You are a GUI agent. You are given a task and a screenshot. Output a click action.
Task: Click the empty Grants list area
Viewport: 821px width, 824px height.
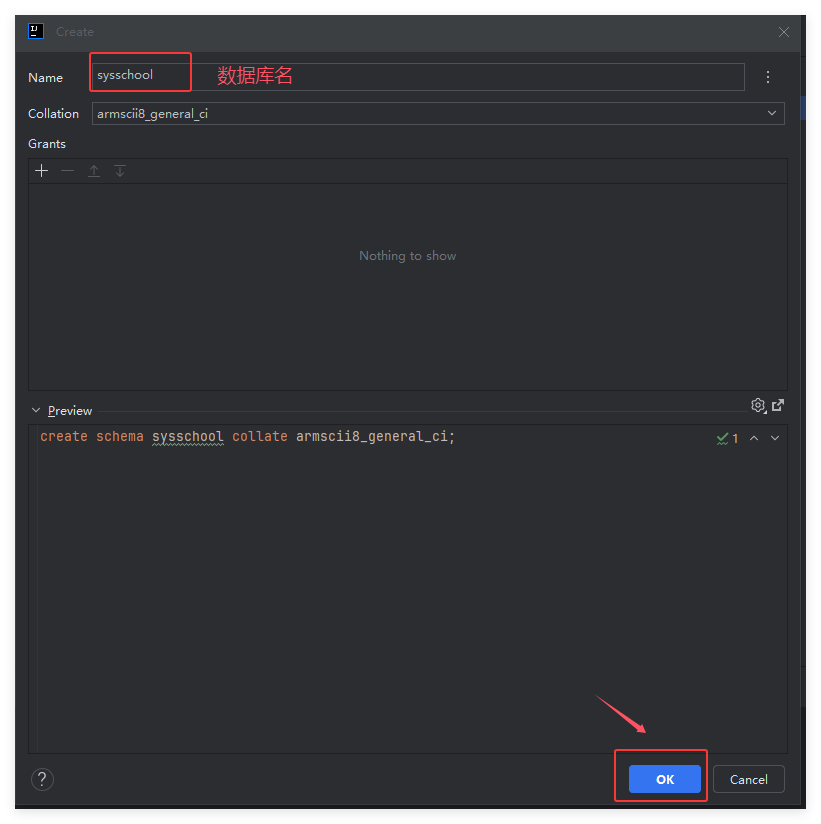[x=408, y=286]
